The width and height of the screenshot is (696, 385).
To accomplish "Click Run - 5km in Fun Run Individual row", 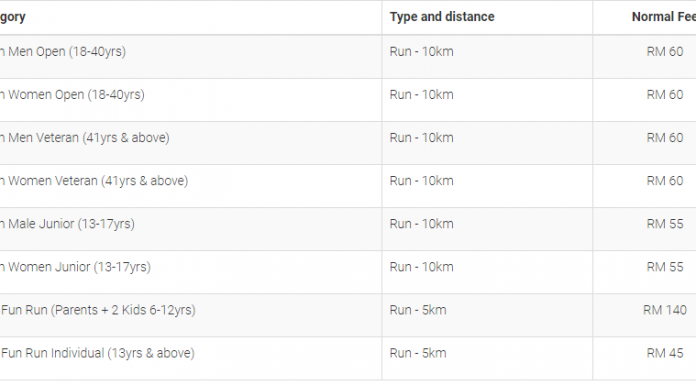I will (x=418, y=353).
